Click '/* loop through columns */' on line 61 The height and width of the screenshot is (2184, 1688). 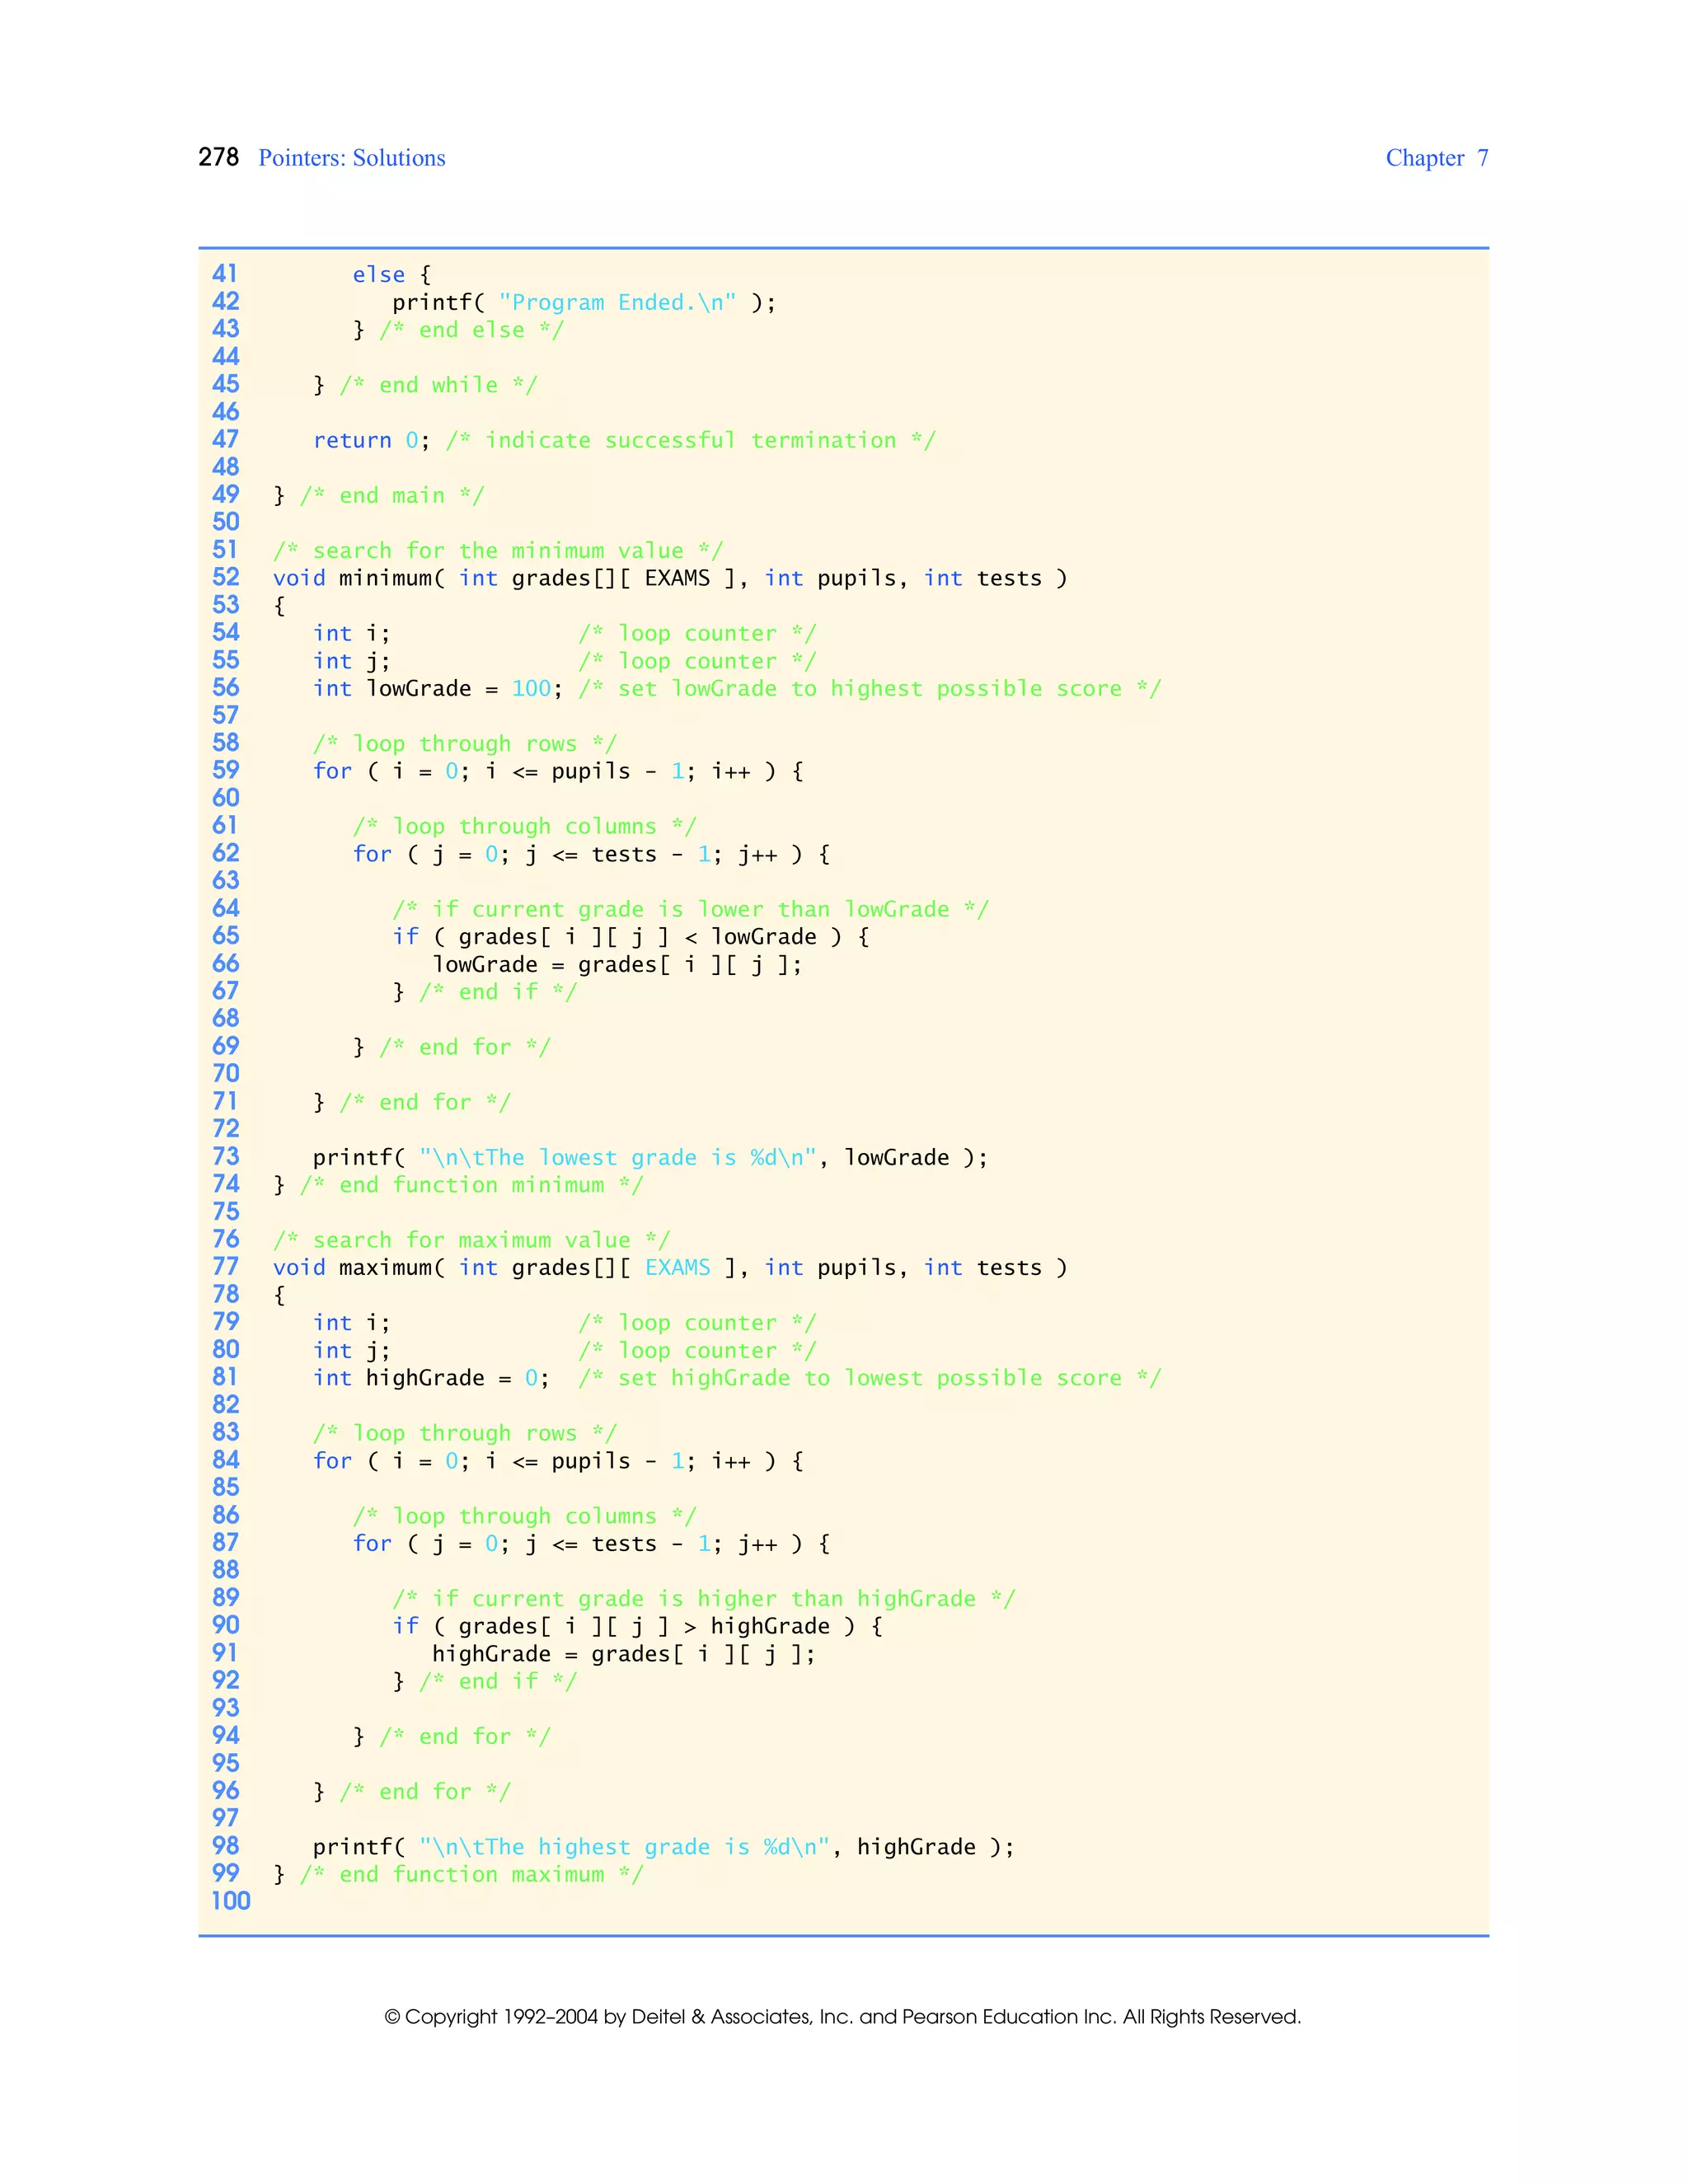click(525, 826)
